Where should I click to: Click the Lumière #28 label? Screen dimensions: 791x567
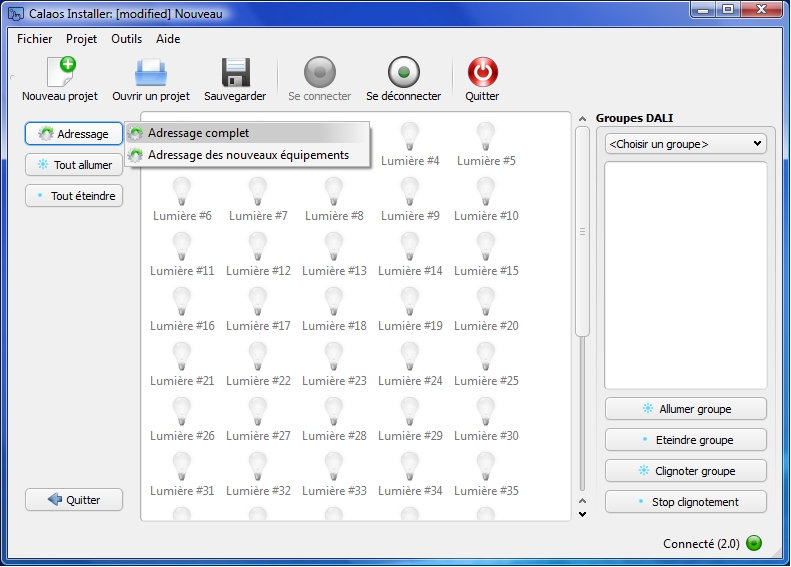[x=334, y=436]
